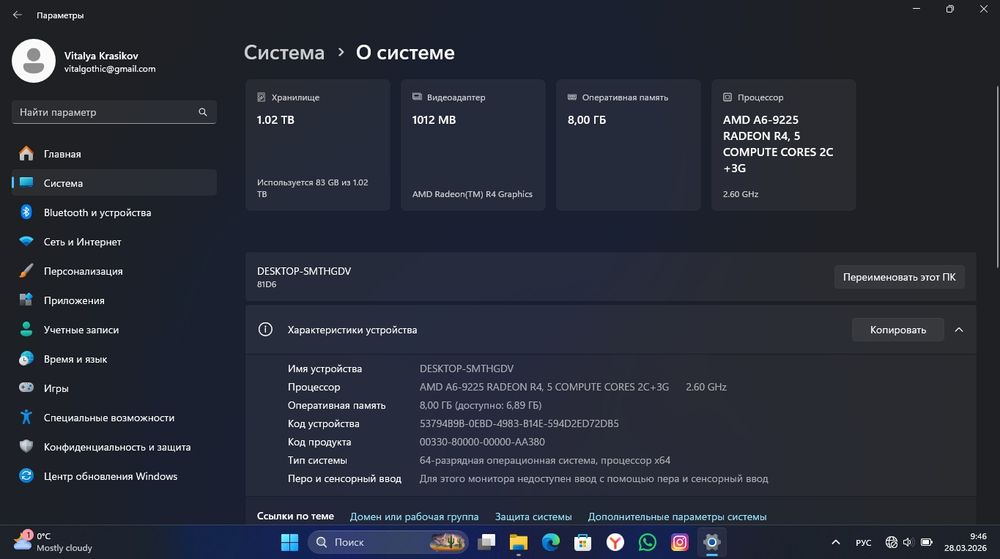Open Task View from the taskbar

487,542
